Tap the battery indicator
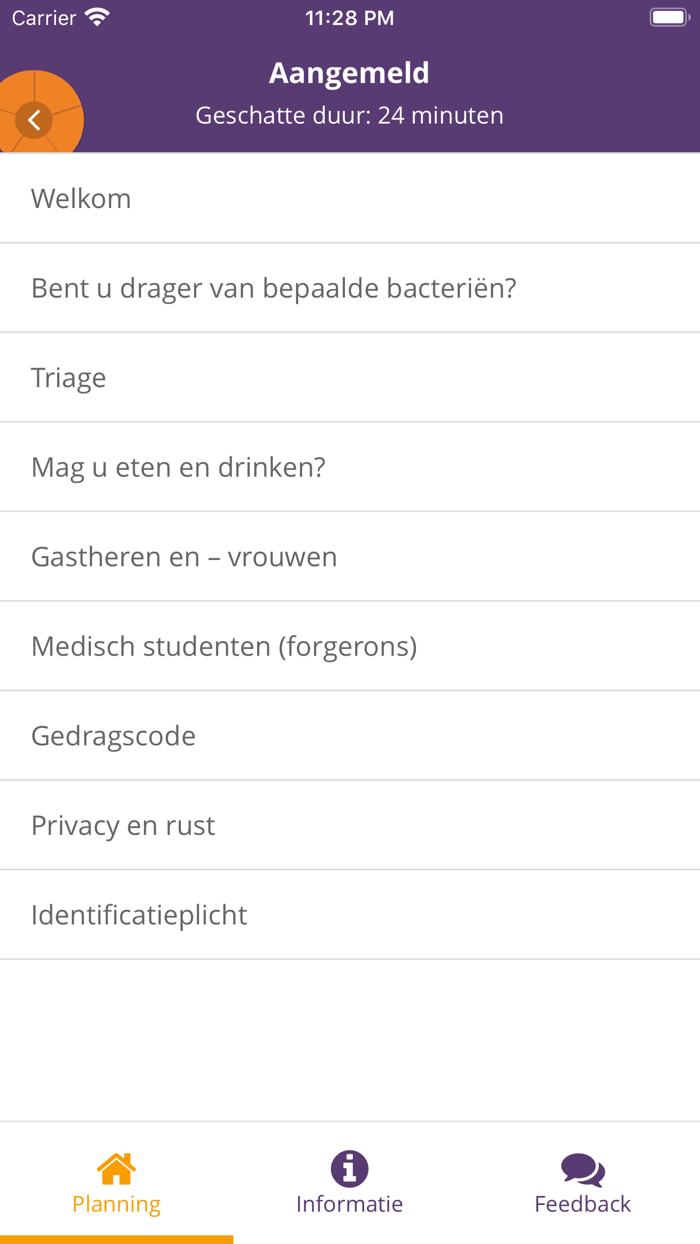This screenshot has height=1244, width=700. pyautogui.click(x=668, y=16)
